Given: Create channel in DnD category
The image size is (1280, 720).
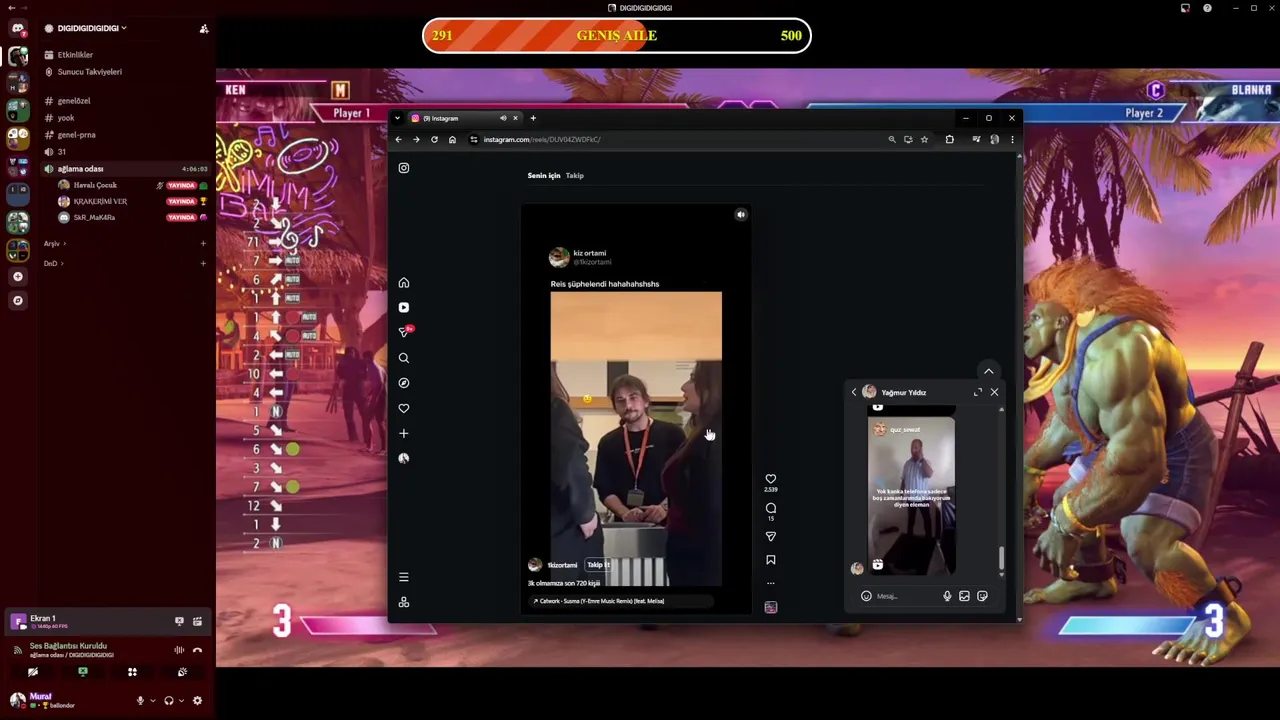Looking at the screenshot, I should coord(203,263).
